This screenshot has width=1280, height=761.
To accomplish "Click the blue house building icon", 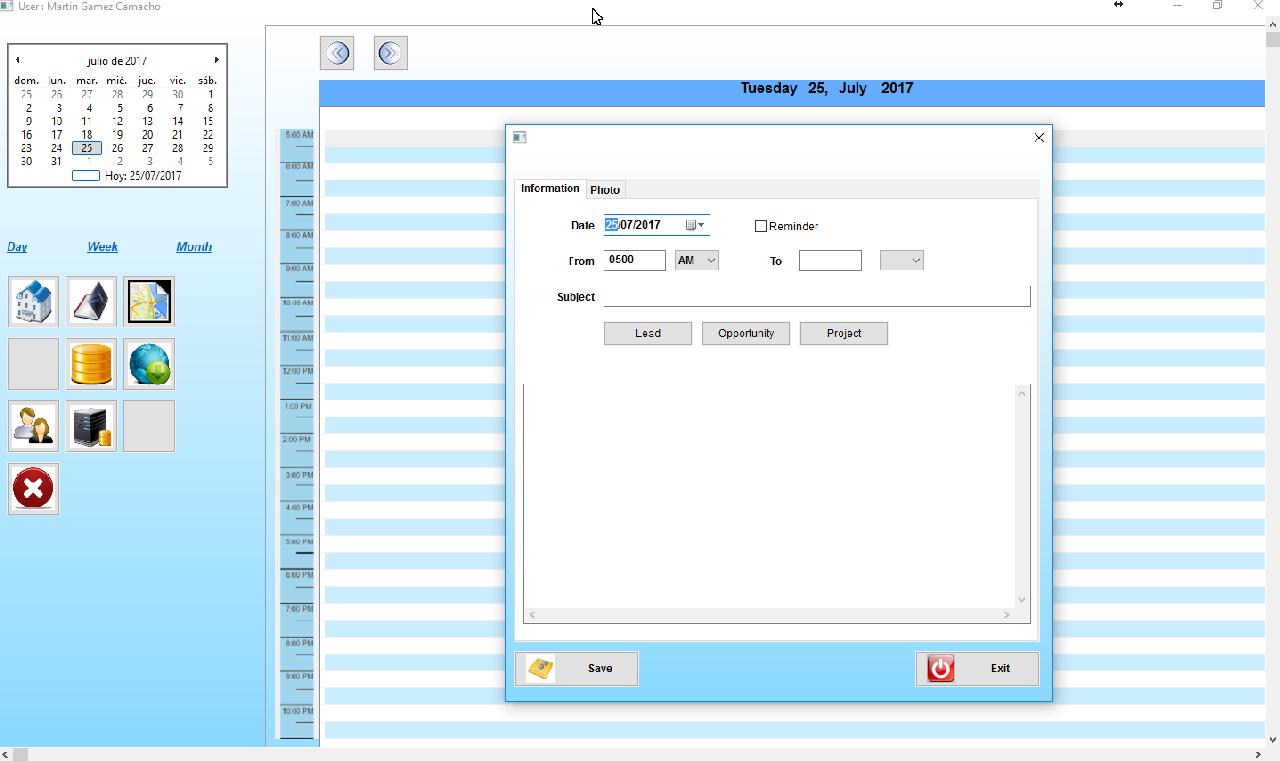I will click(x=33, y=302).
